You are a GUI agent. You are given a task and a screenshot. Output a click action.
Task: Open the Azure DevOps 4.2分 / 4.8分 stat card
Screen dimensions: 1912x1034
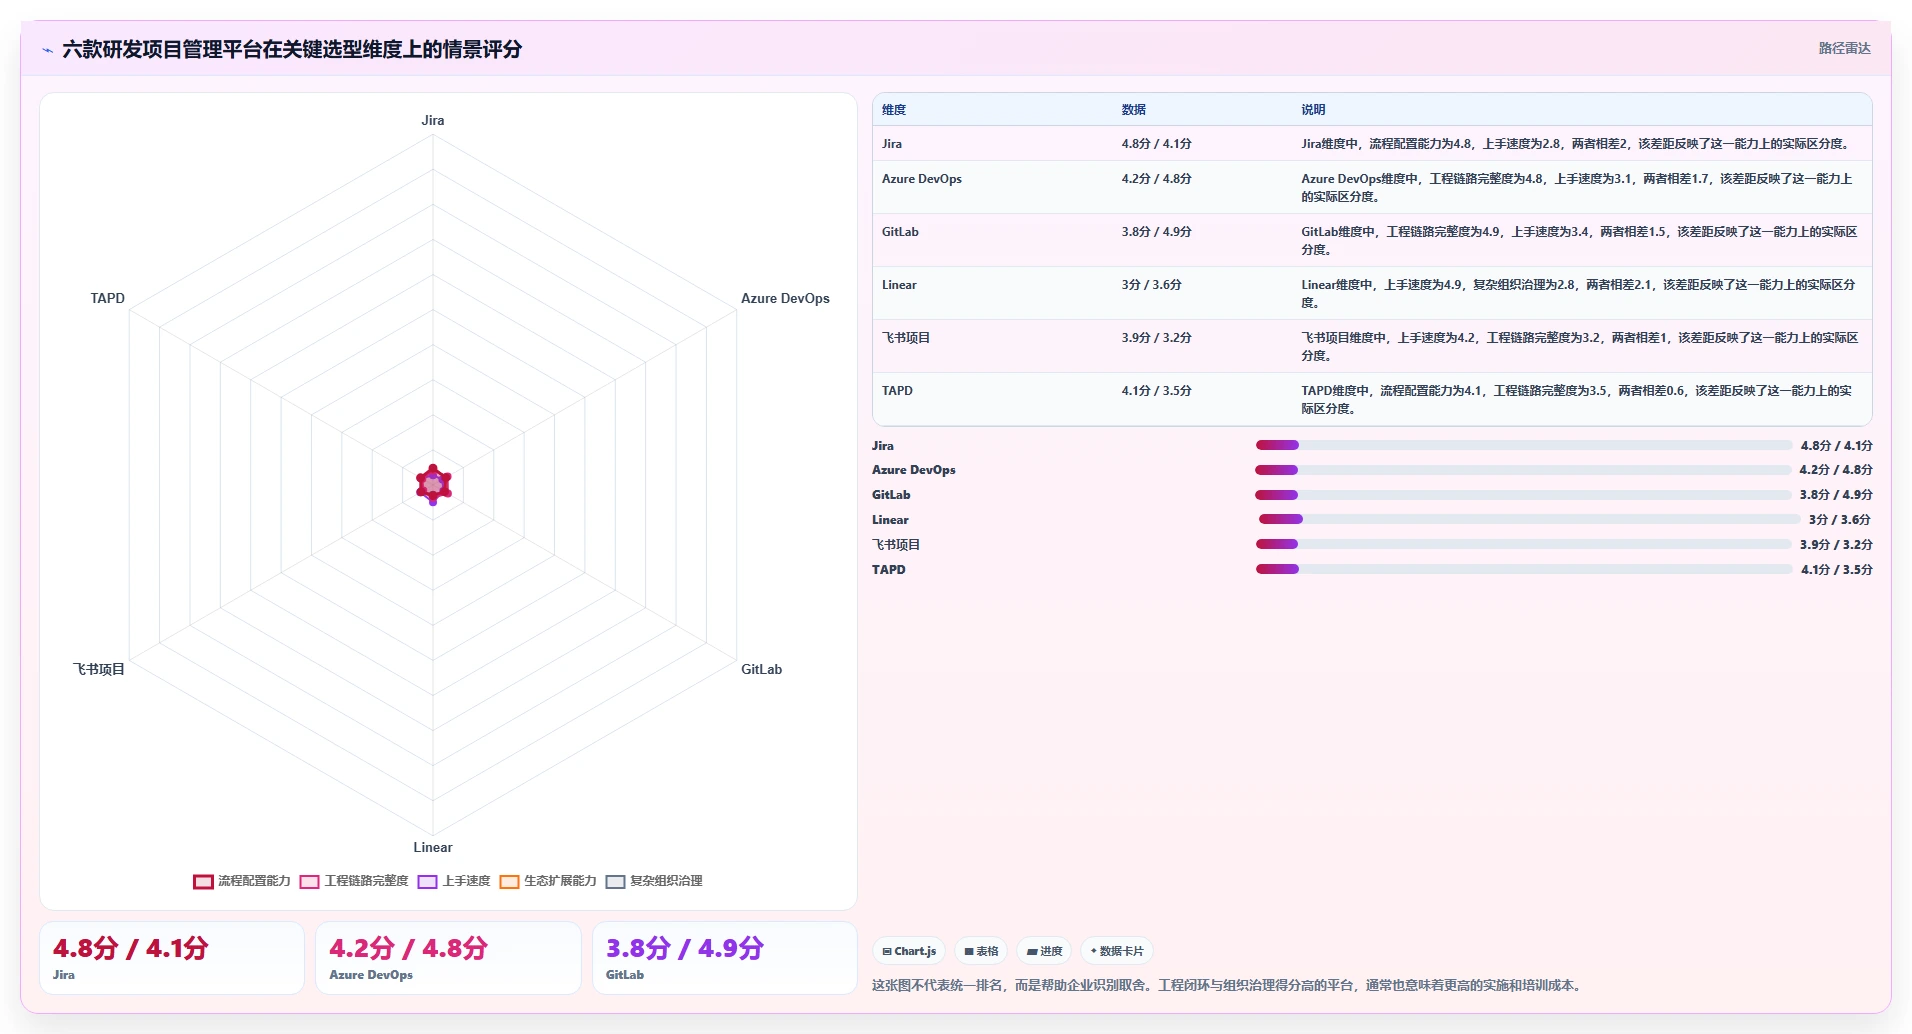(x=448, y=958)
